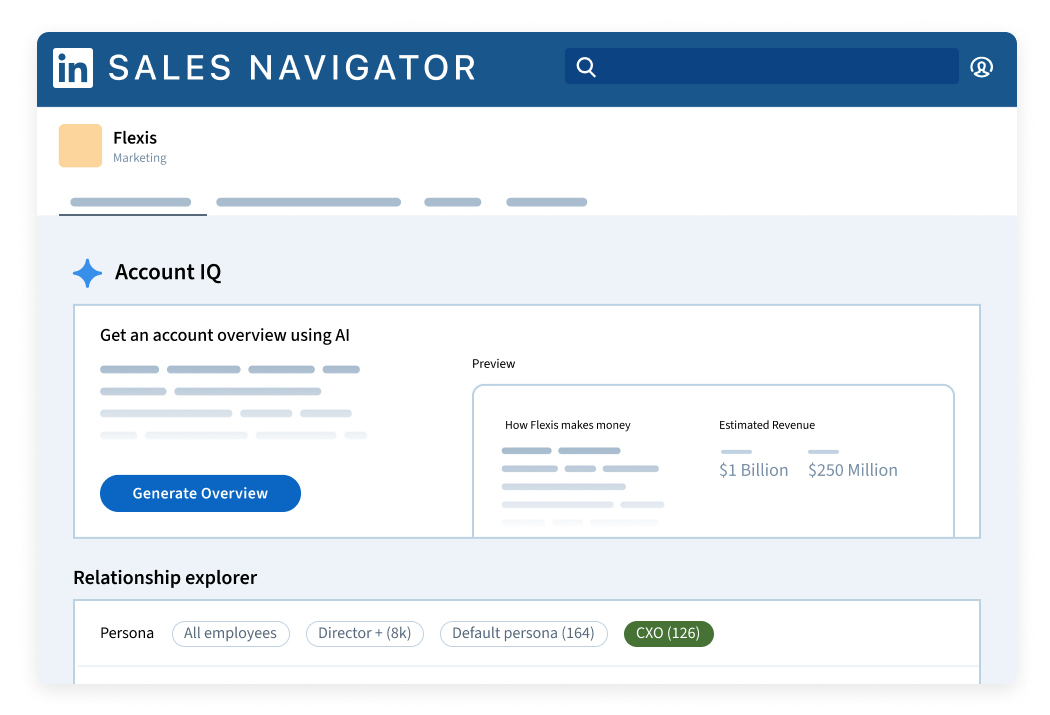Click the magnifying glass search icon
Image resolution: width=1050 pixels, height=715 pixels.
586,67
